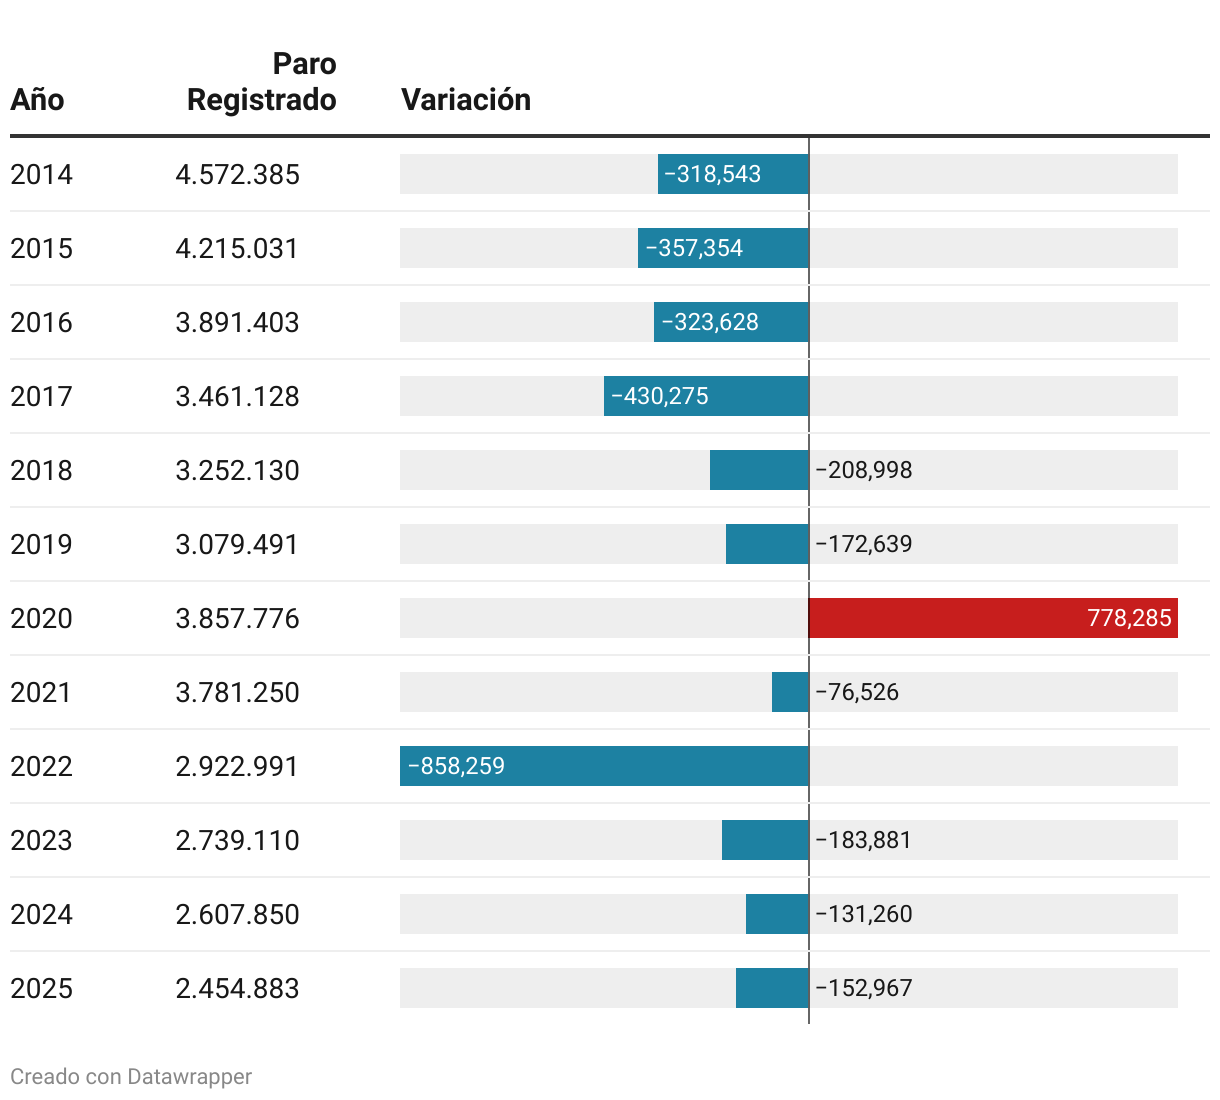Click the 2.454.883 value for 2025

pos(237,988)
